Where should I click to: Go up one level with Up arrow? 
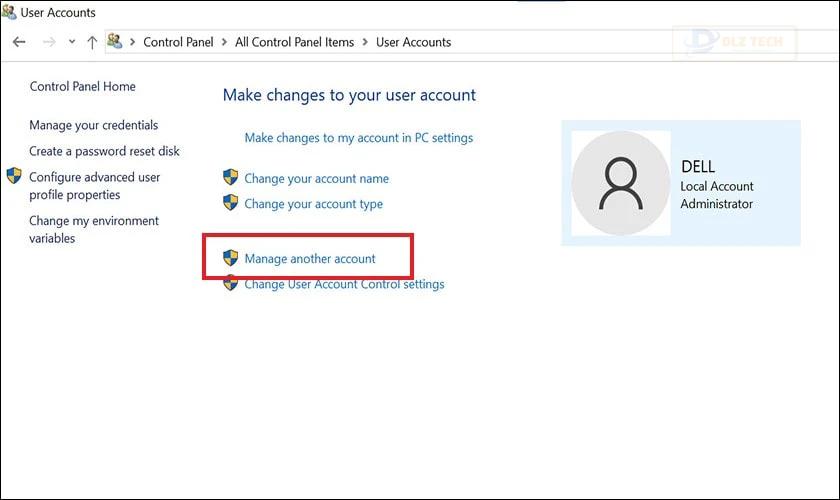tap(92, 42)
